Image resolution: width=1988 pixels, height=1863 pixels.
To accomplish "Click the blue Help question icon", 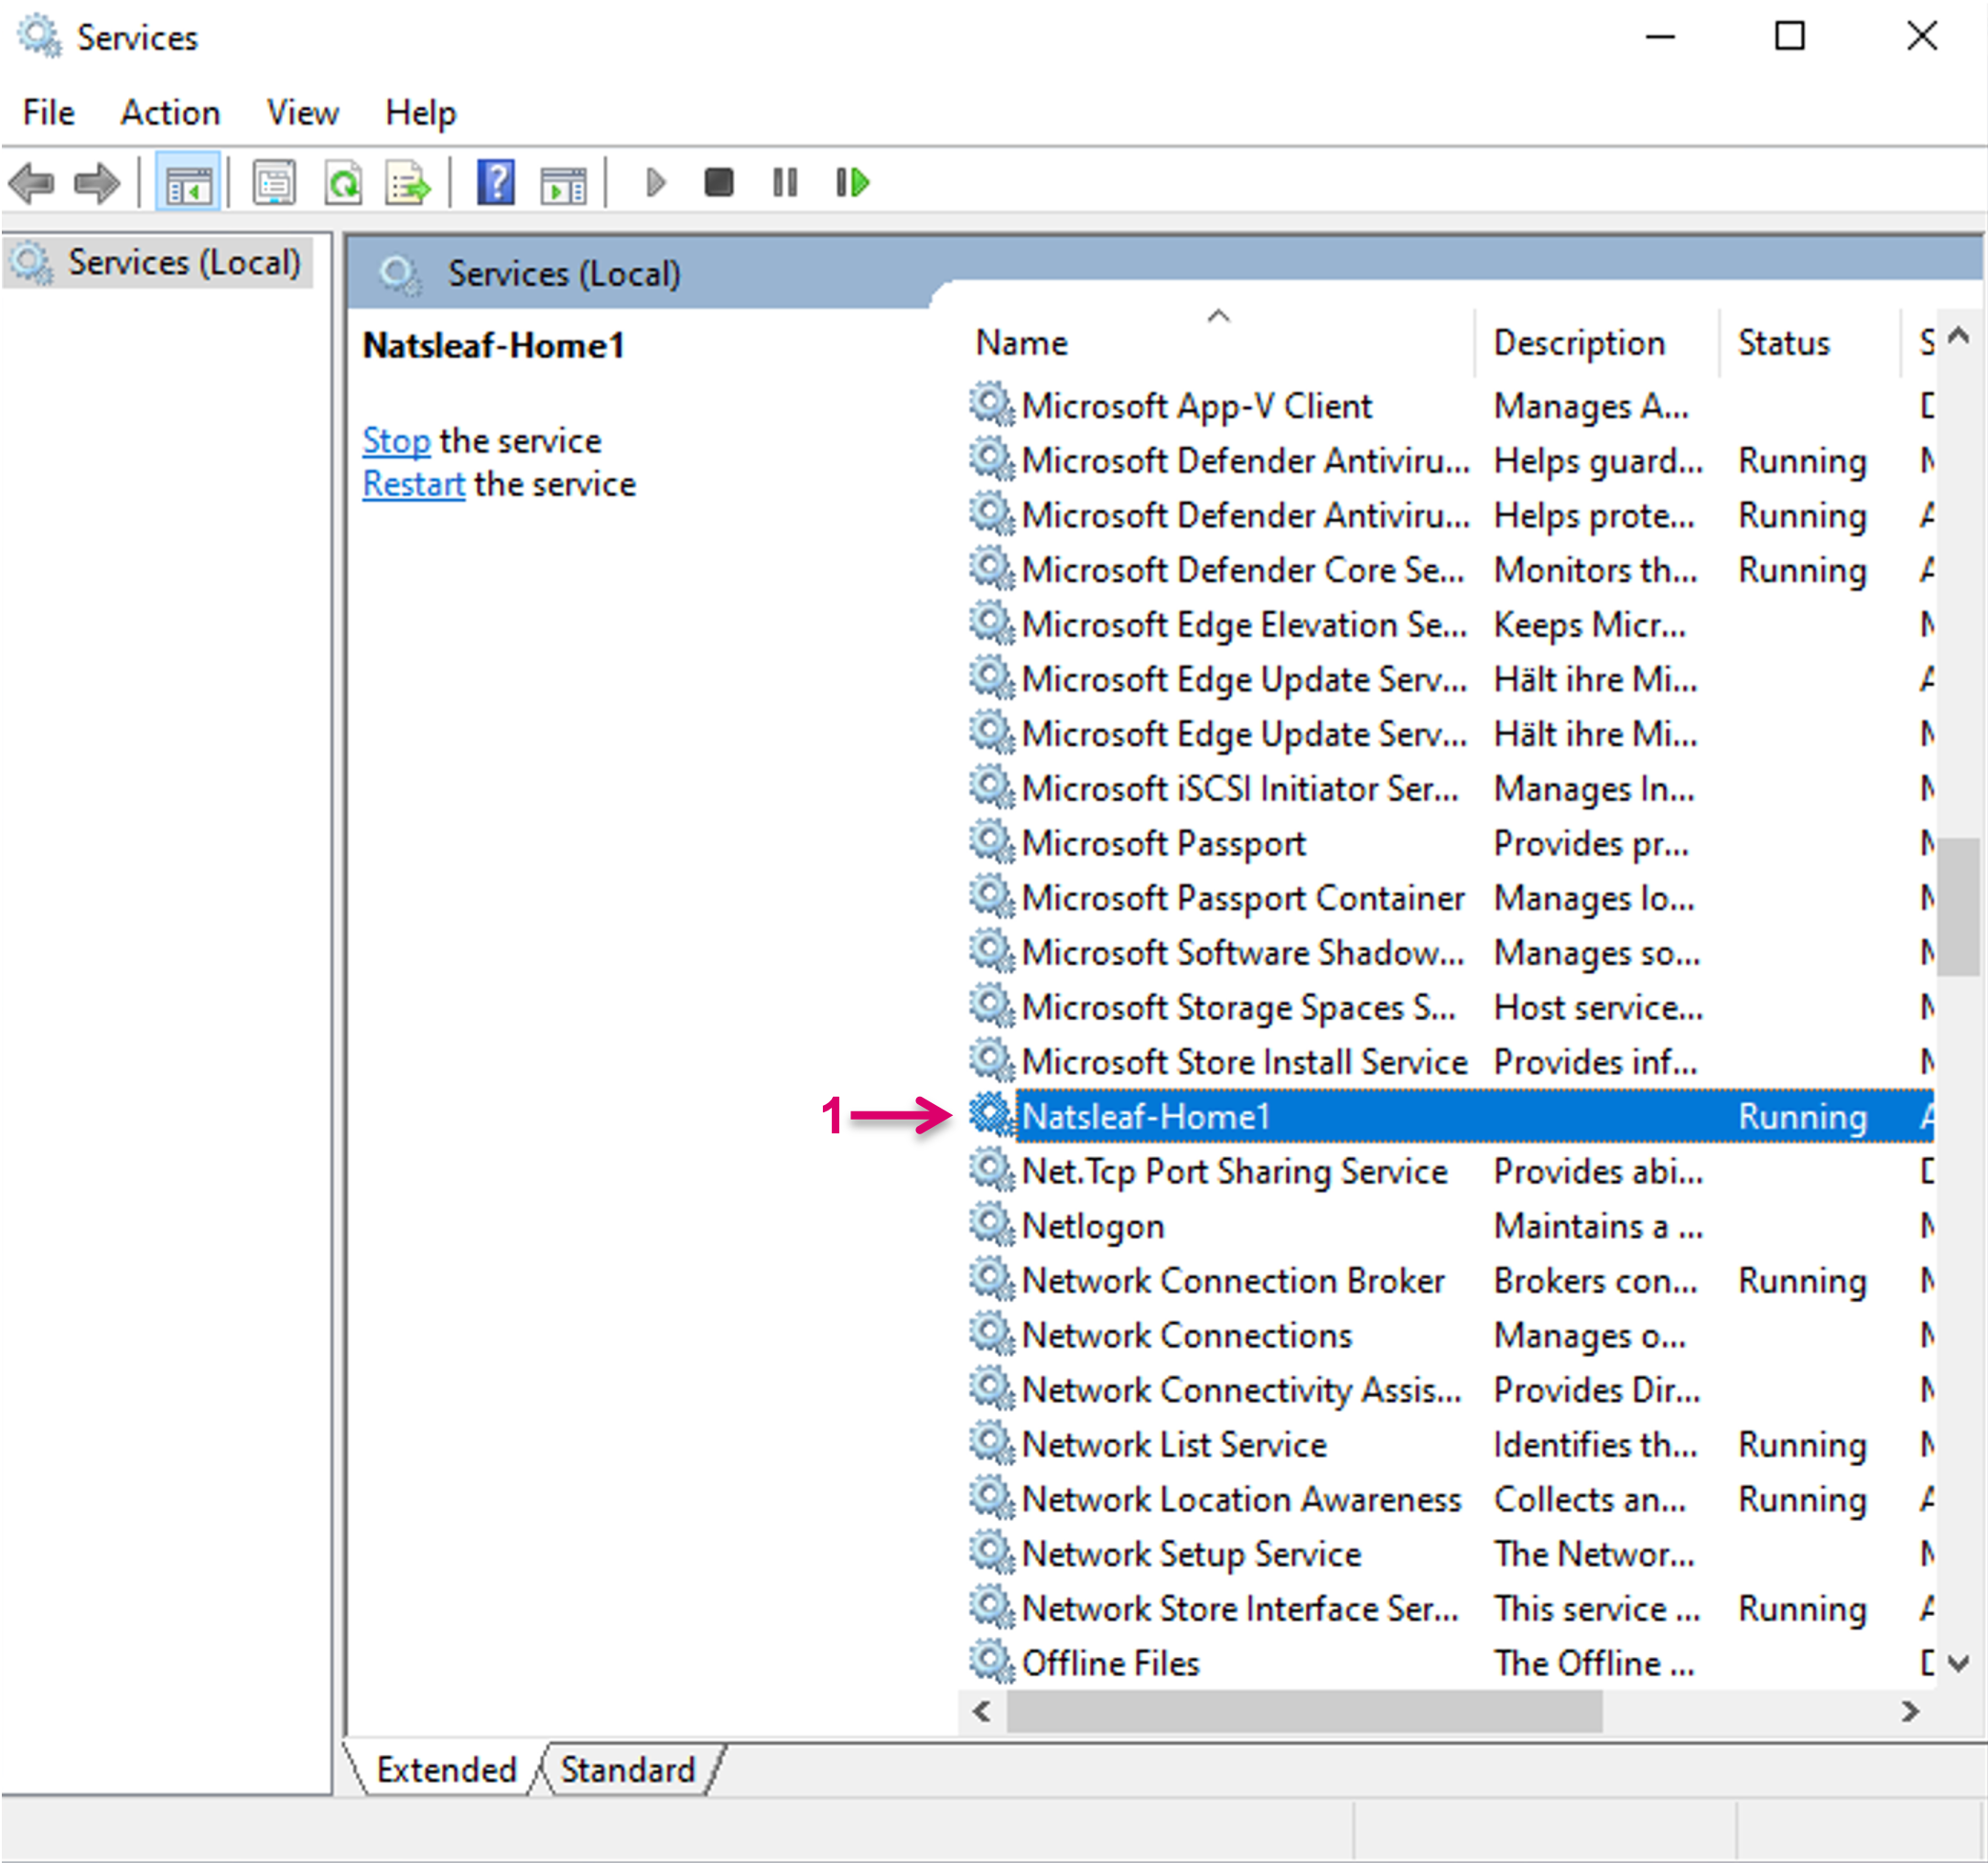I will (496, 183).
